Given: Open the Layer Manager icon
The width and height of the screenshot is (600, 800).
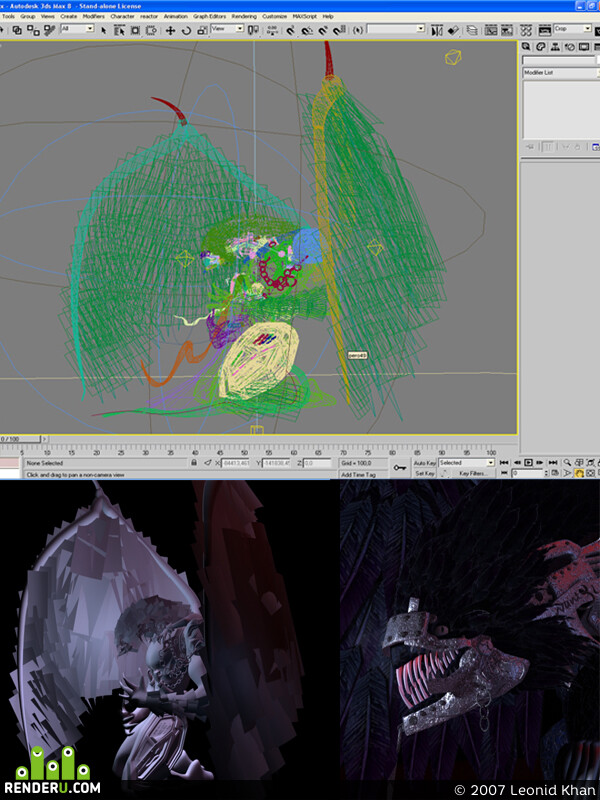Looking at the screenshot, I should pos(472,31).
